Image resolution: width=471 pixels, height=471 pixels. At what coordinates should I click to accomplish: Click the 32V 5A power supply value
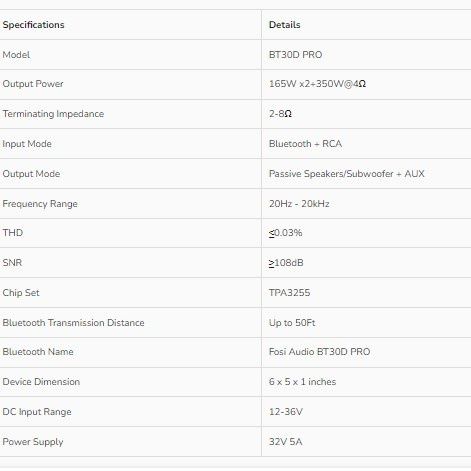pos(285,442)
